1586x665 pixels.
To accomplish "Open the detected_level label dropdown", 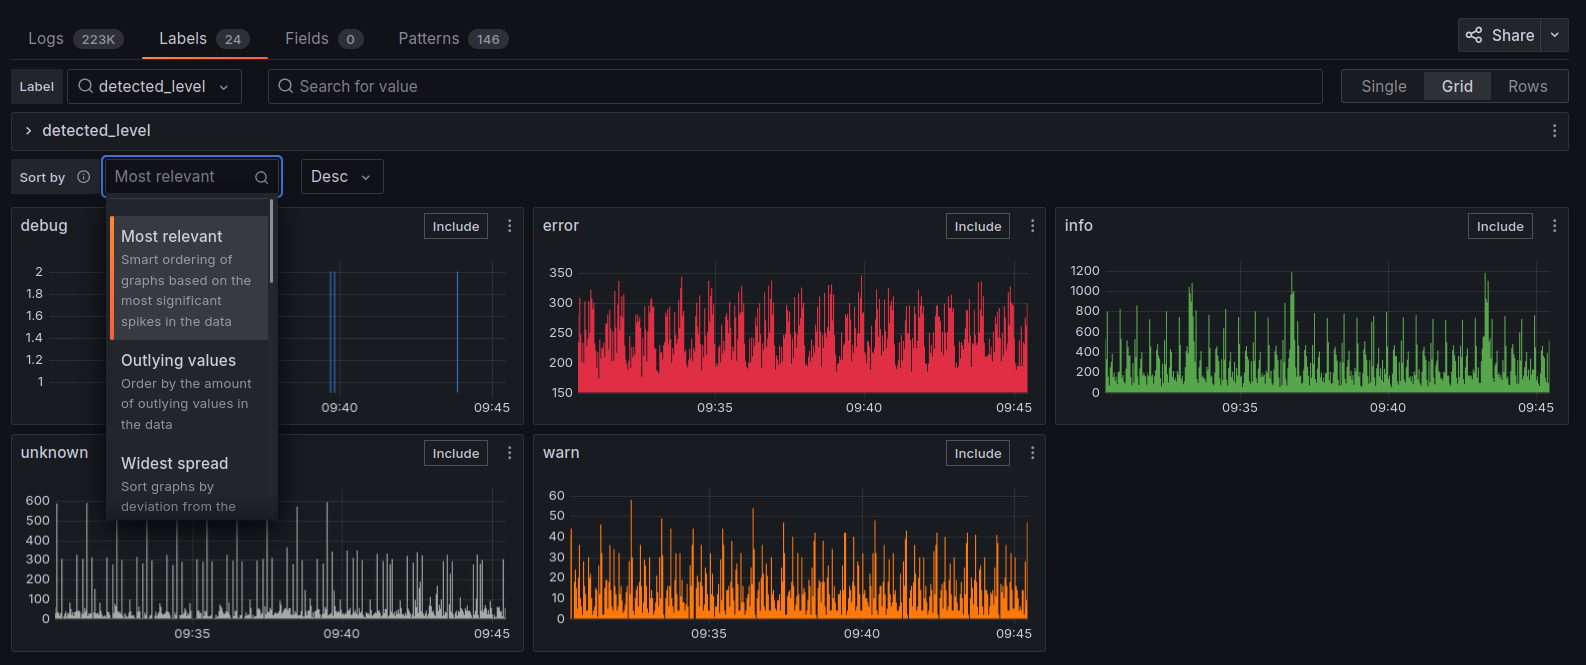I will [x=154, y=87].
